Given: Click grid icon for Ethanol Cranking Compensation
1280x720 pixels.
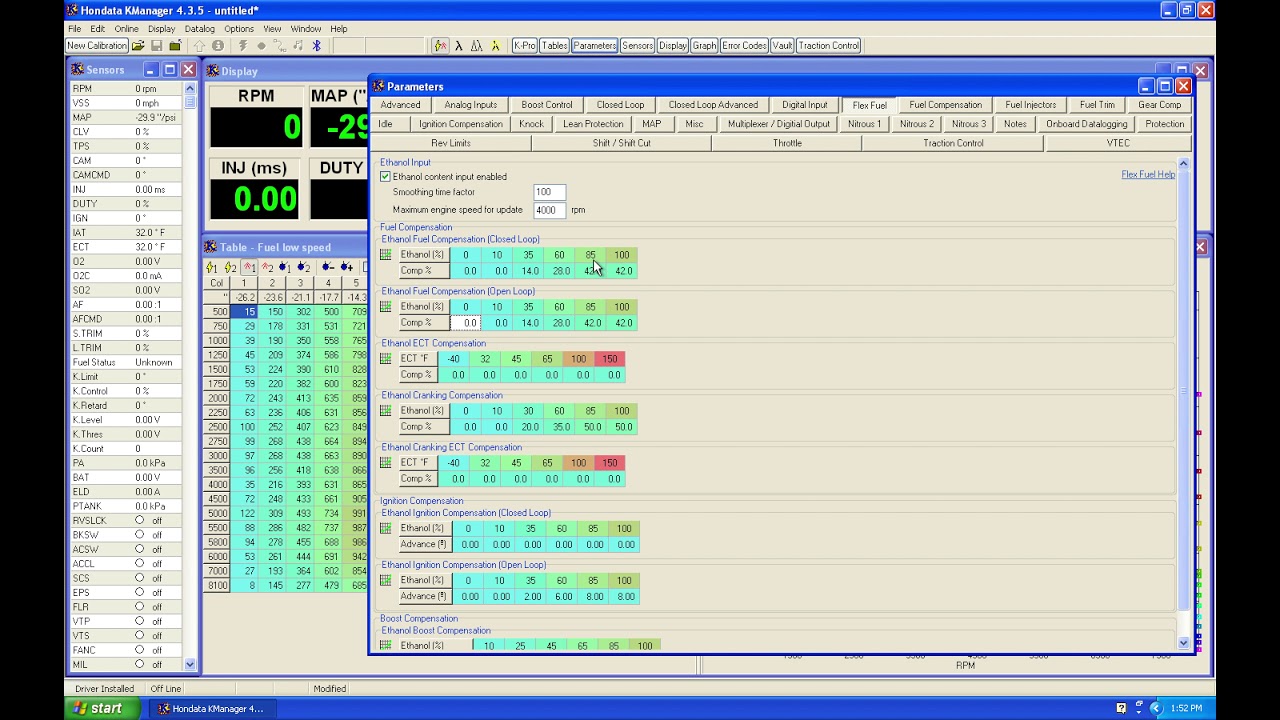Looking at the screenshot, I should tap(386, 411).
